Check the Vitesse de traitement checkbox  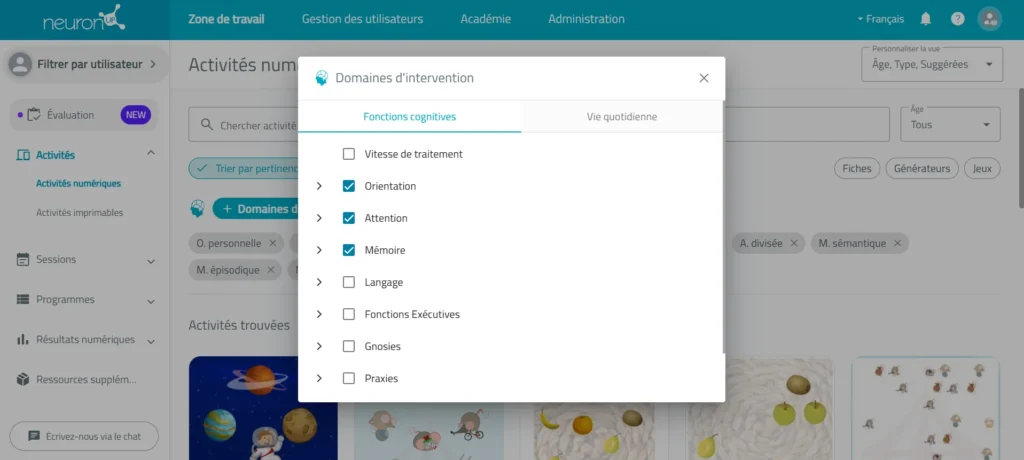click(349, 154)
